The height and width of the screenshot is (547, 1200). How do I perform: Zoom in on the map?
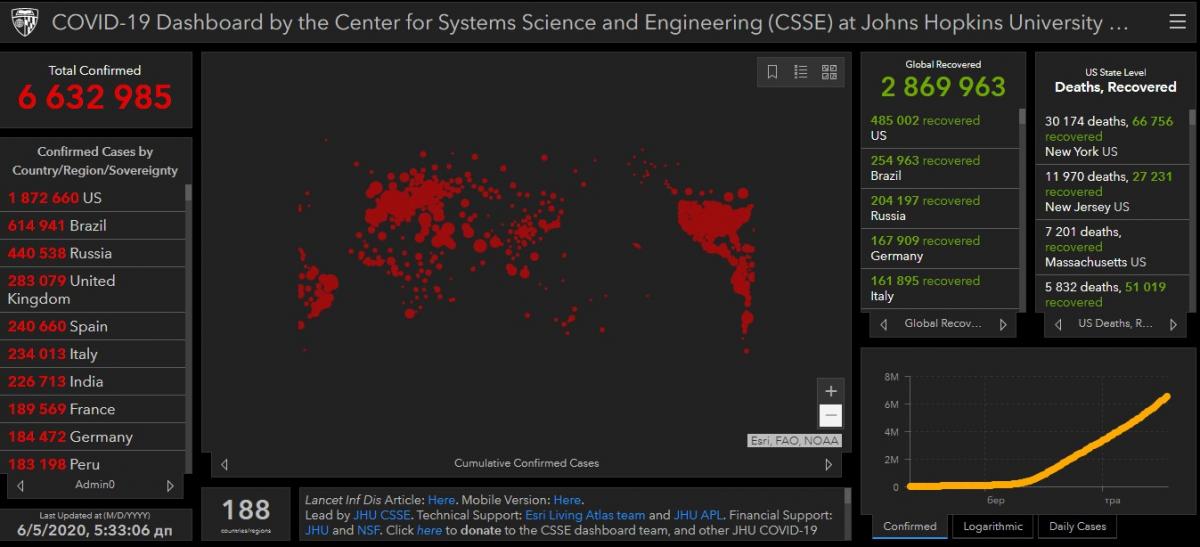point(830,391)
